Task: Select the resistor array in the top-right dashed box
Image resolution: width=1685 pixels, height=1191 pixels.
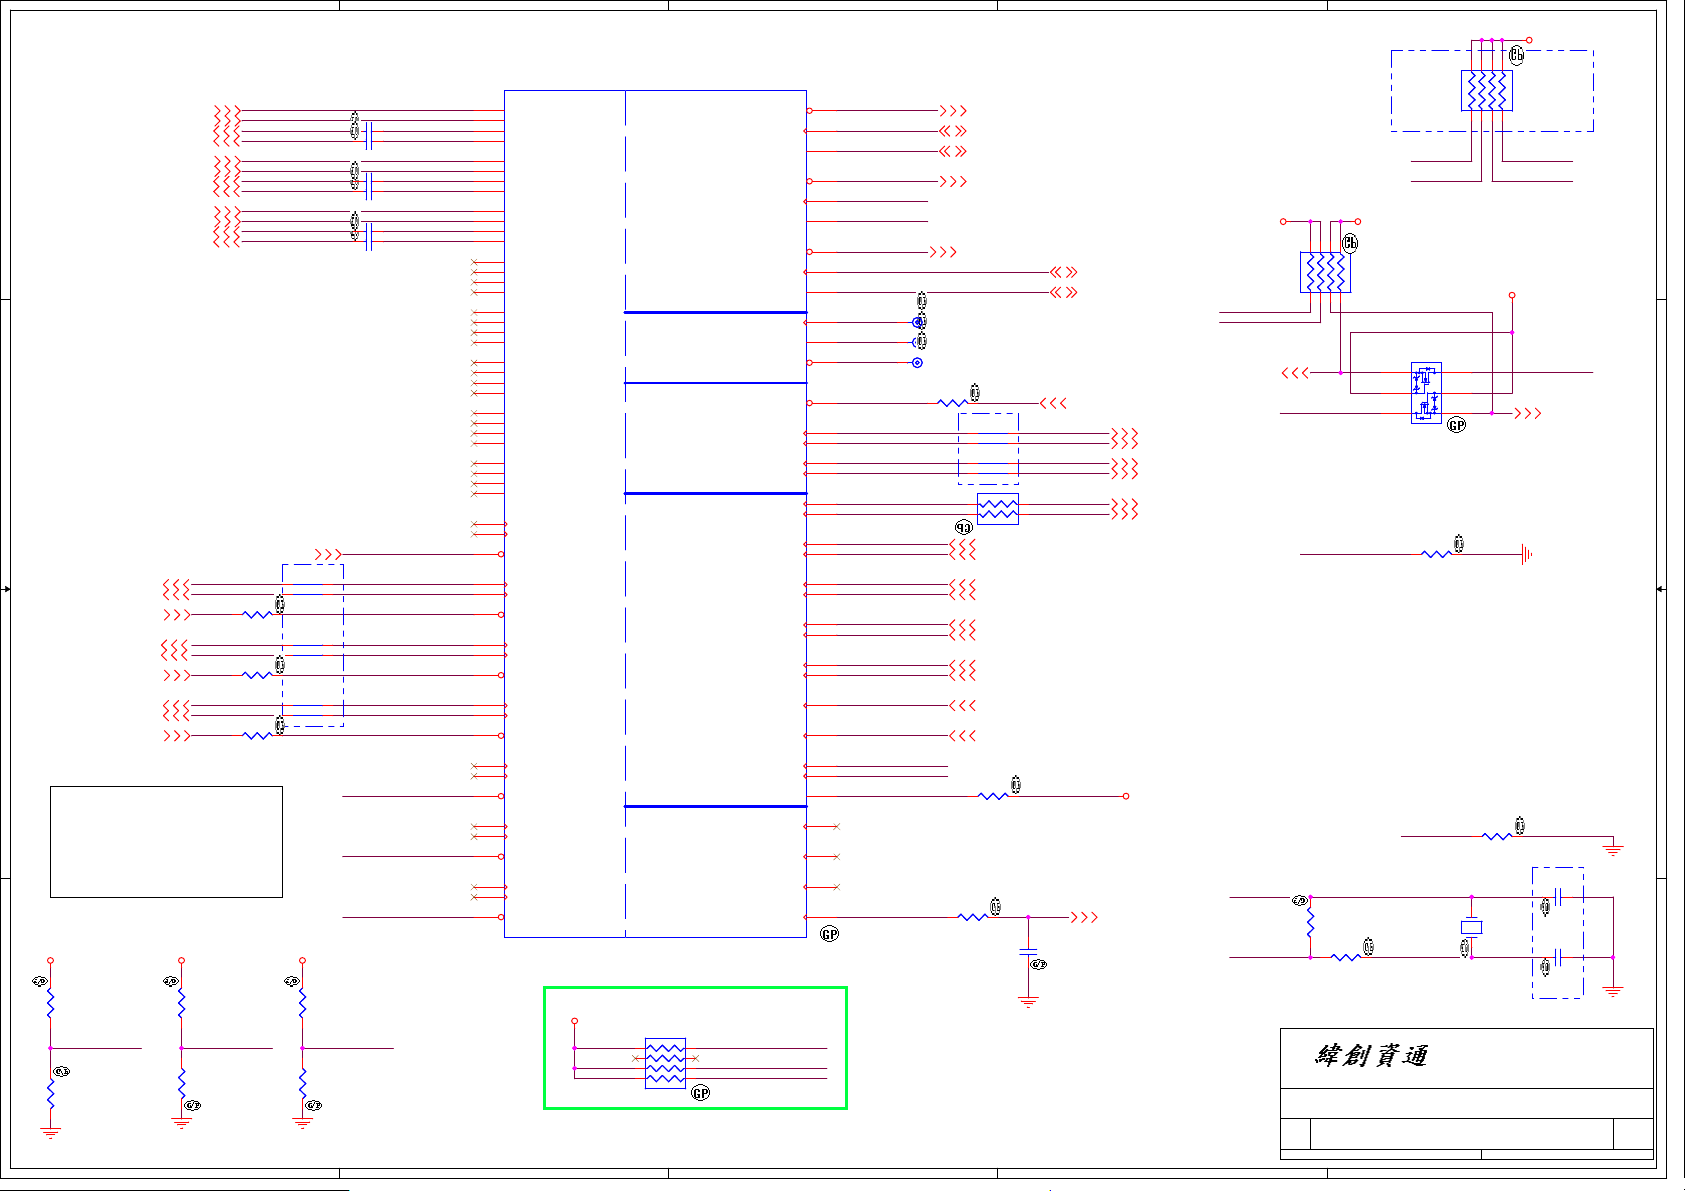Action: (x=1487, y=91)
